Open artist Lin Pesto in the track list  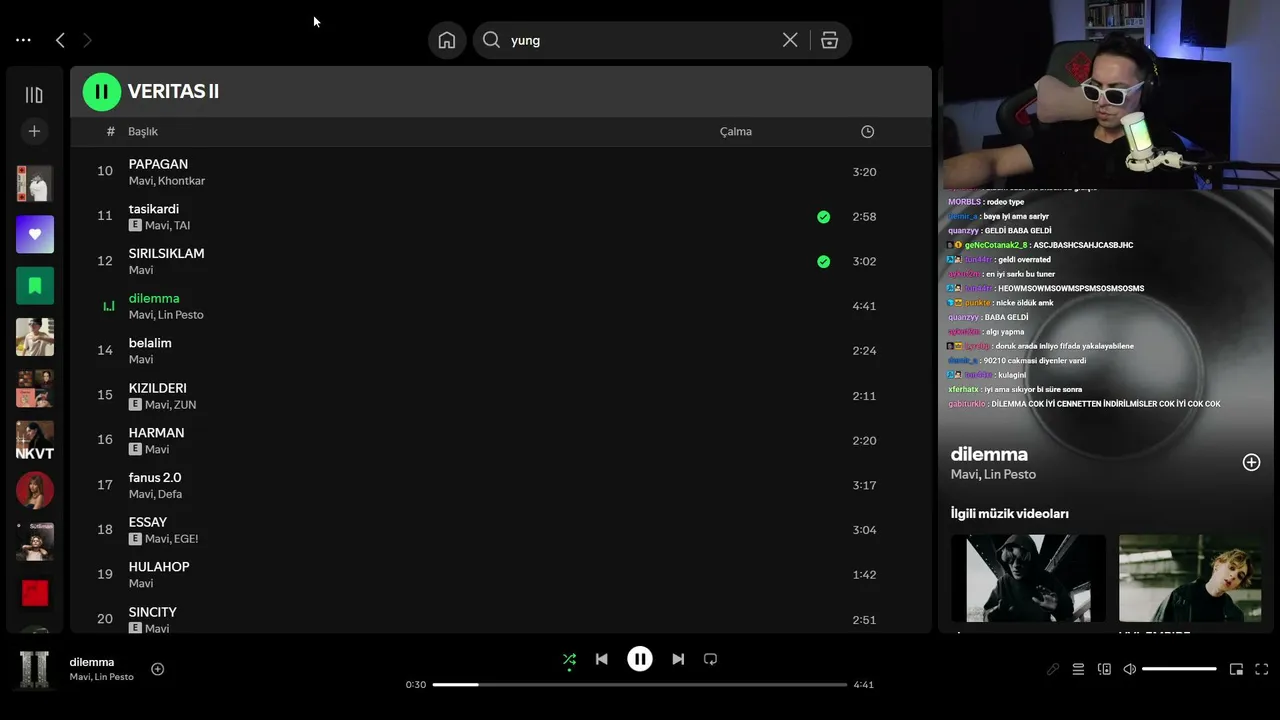pyautogui.click(x=181, y=315)
